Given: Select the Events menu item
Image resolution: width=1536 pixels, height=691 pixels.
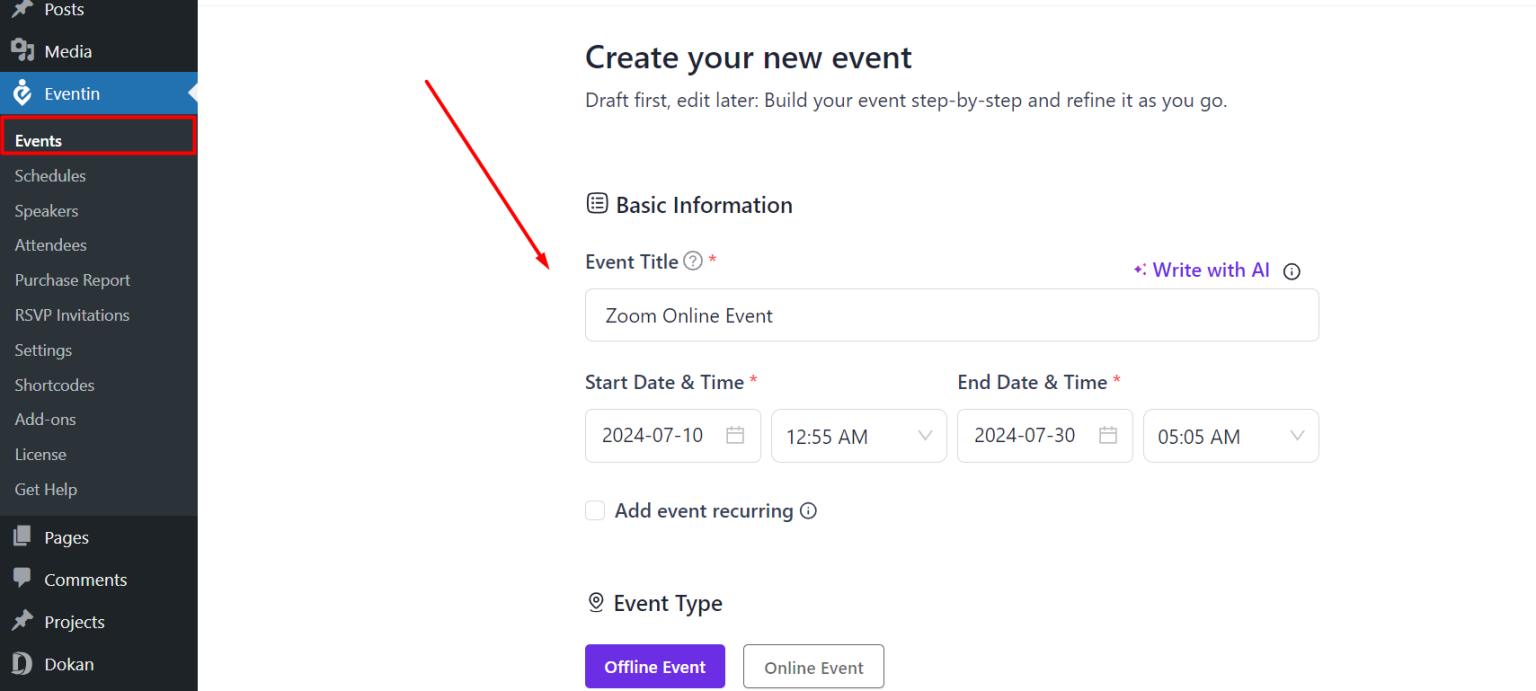Looking at the screenshot, I should pyautogui.click(x=40, y=140).
